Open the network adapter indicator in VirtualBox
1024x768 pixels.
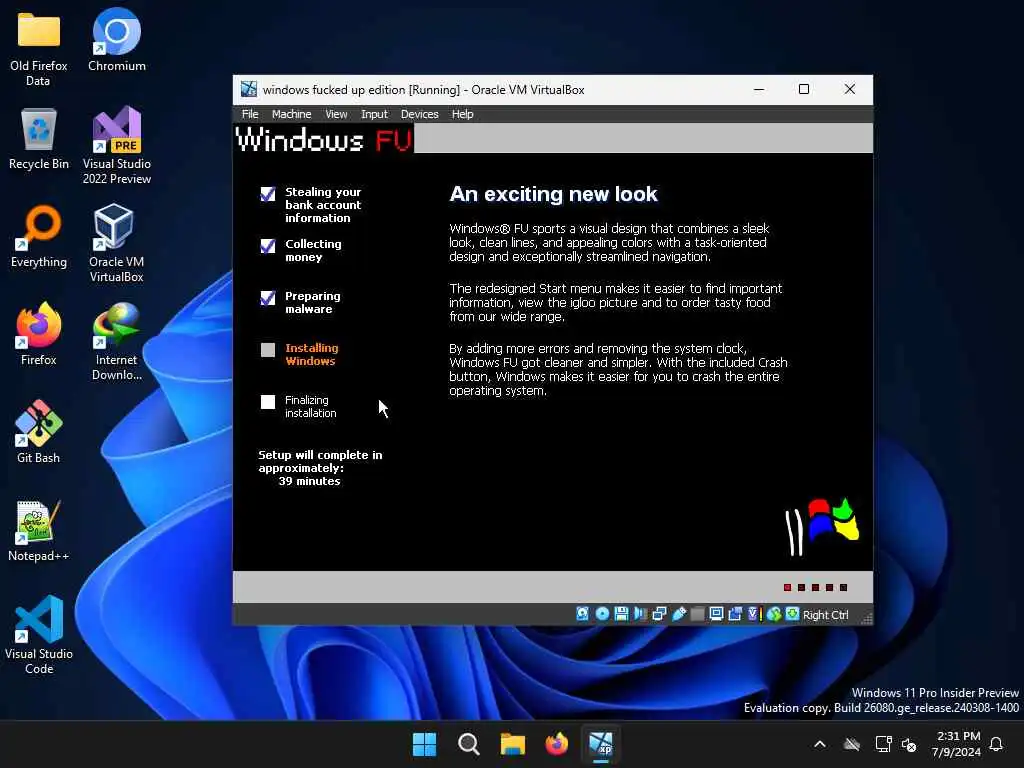(x=659, y=614)
